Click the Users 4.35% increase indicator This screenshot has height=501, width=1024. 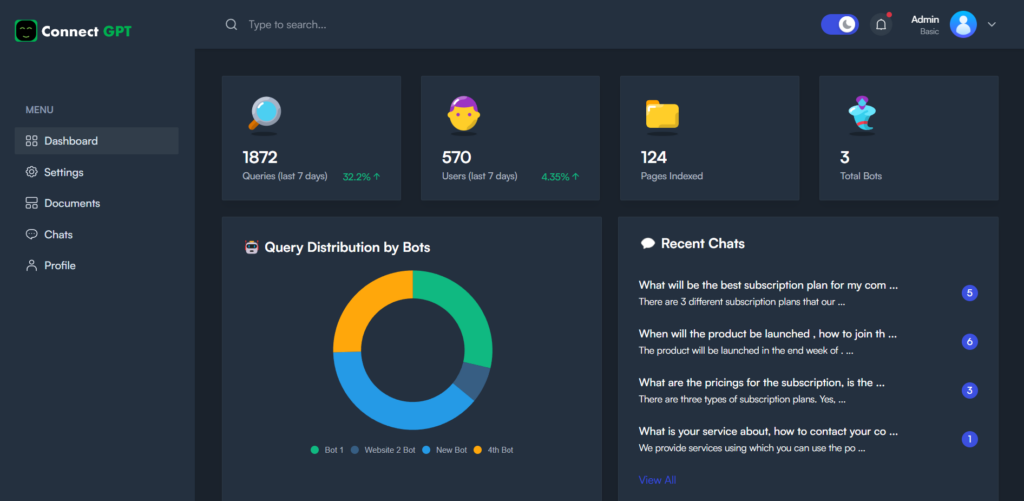[560, 176]
